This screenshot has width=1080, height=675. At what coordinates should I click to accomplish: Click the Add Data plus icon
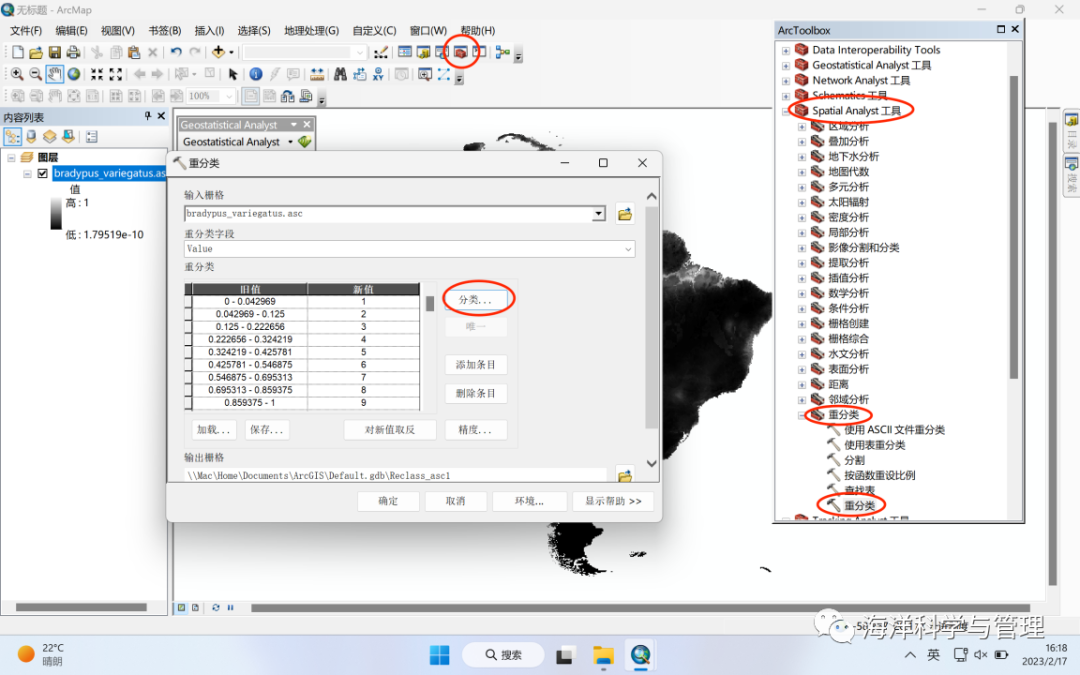click(218, 52)
